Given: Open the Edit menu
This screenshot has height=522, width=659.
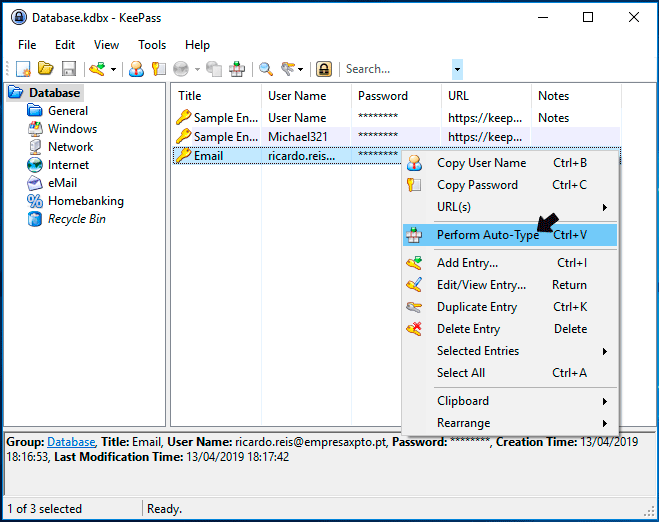Looking at the screenshot, I should [x=65, y=45].
